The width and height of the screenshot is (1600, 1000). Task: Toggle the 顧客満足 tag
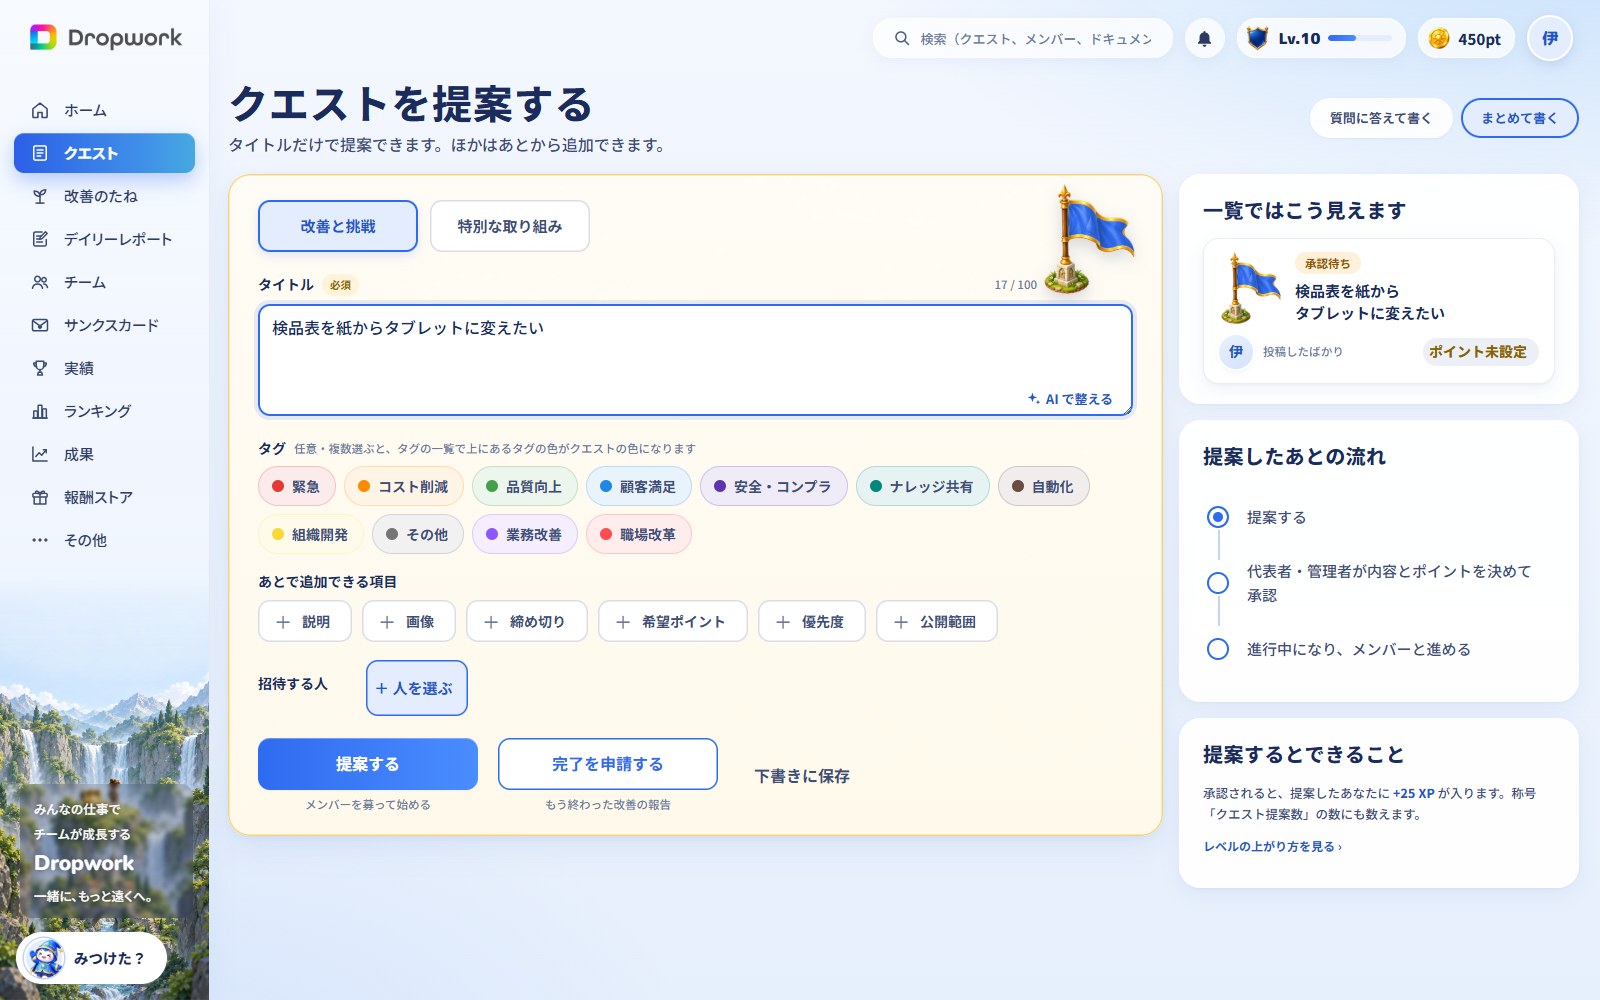click(639, 486)
